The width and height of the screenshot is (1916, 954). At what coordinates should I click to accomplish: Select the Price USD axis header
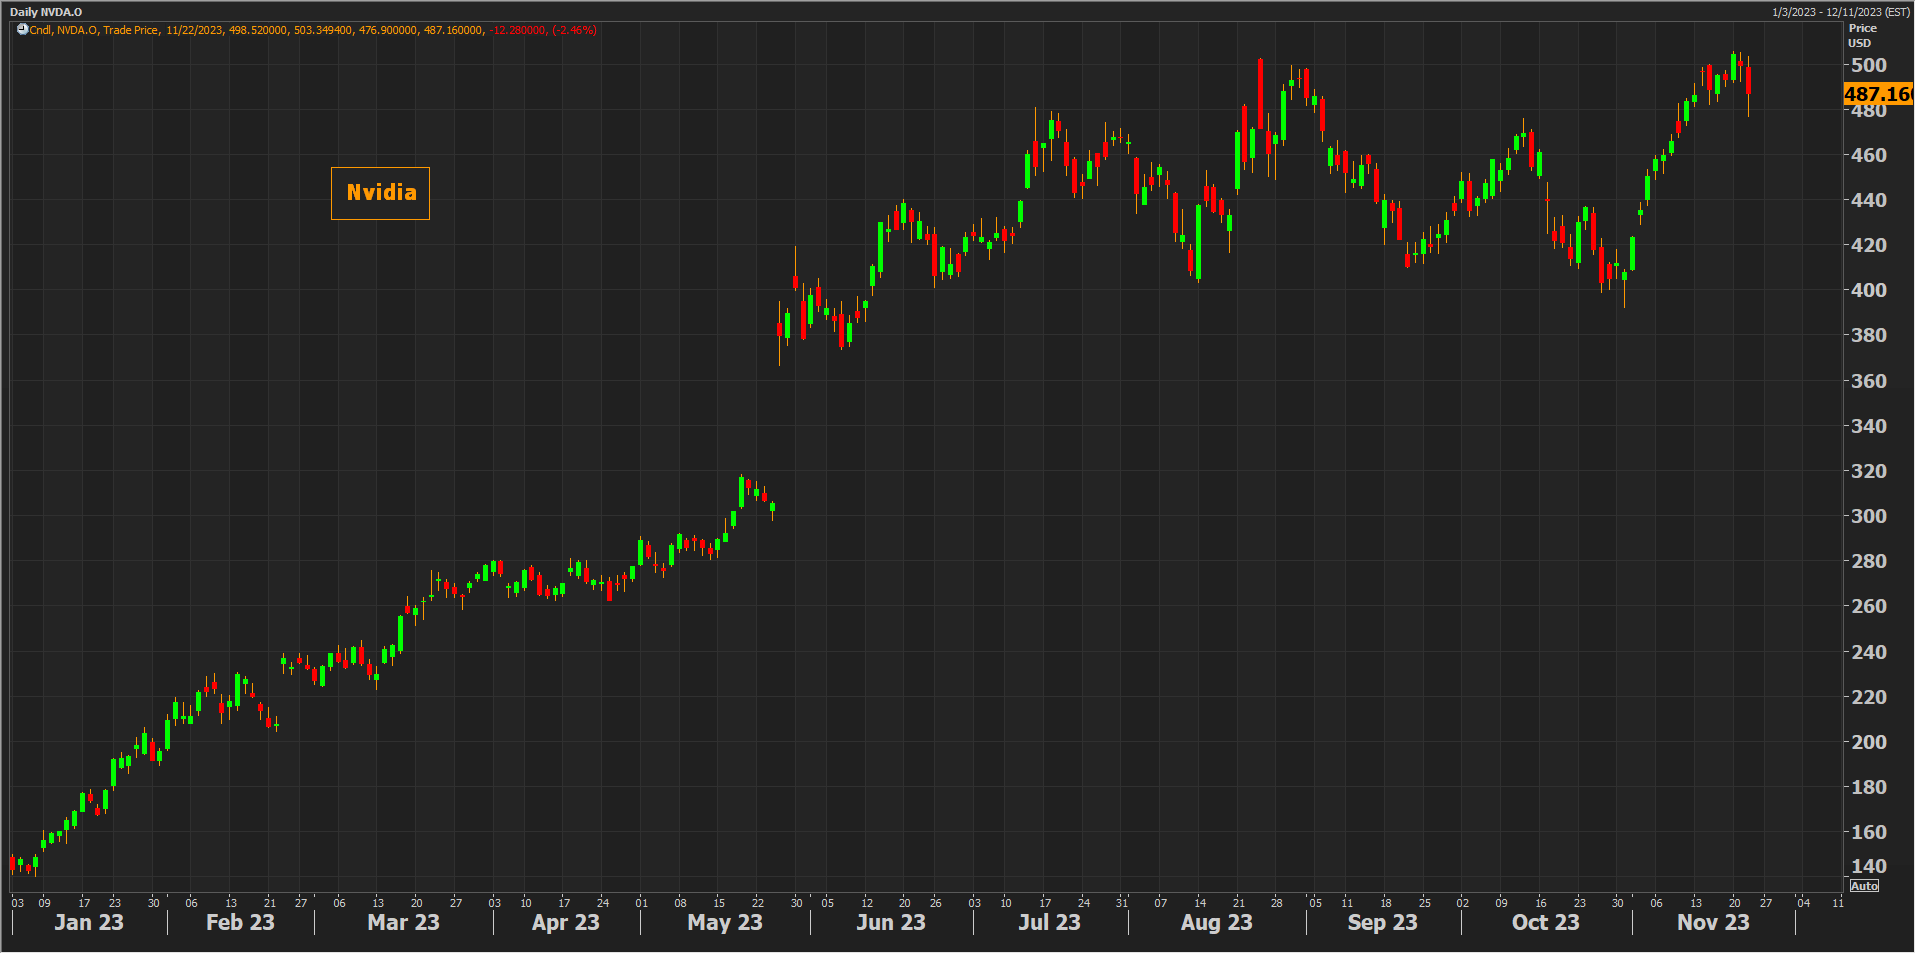point(1862,36)
